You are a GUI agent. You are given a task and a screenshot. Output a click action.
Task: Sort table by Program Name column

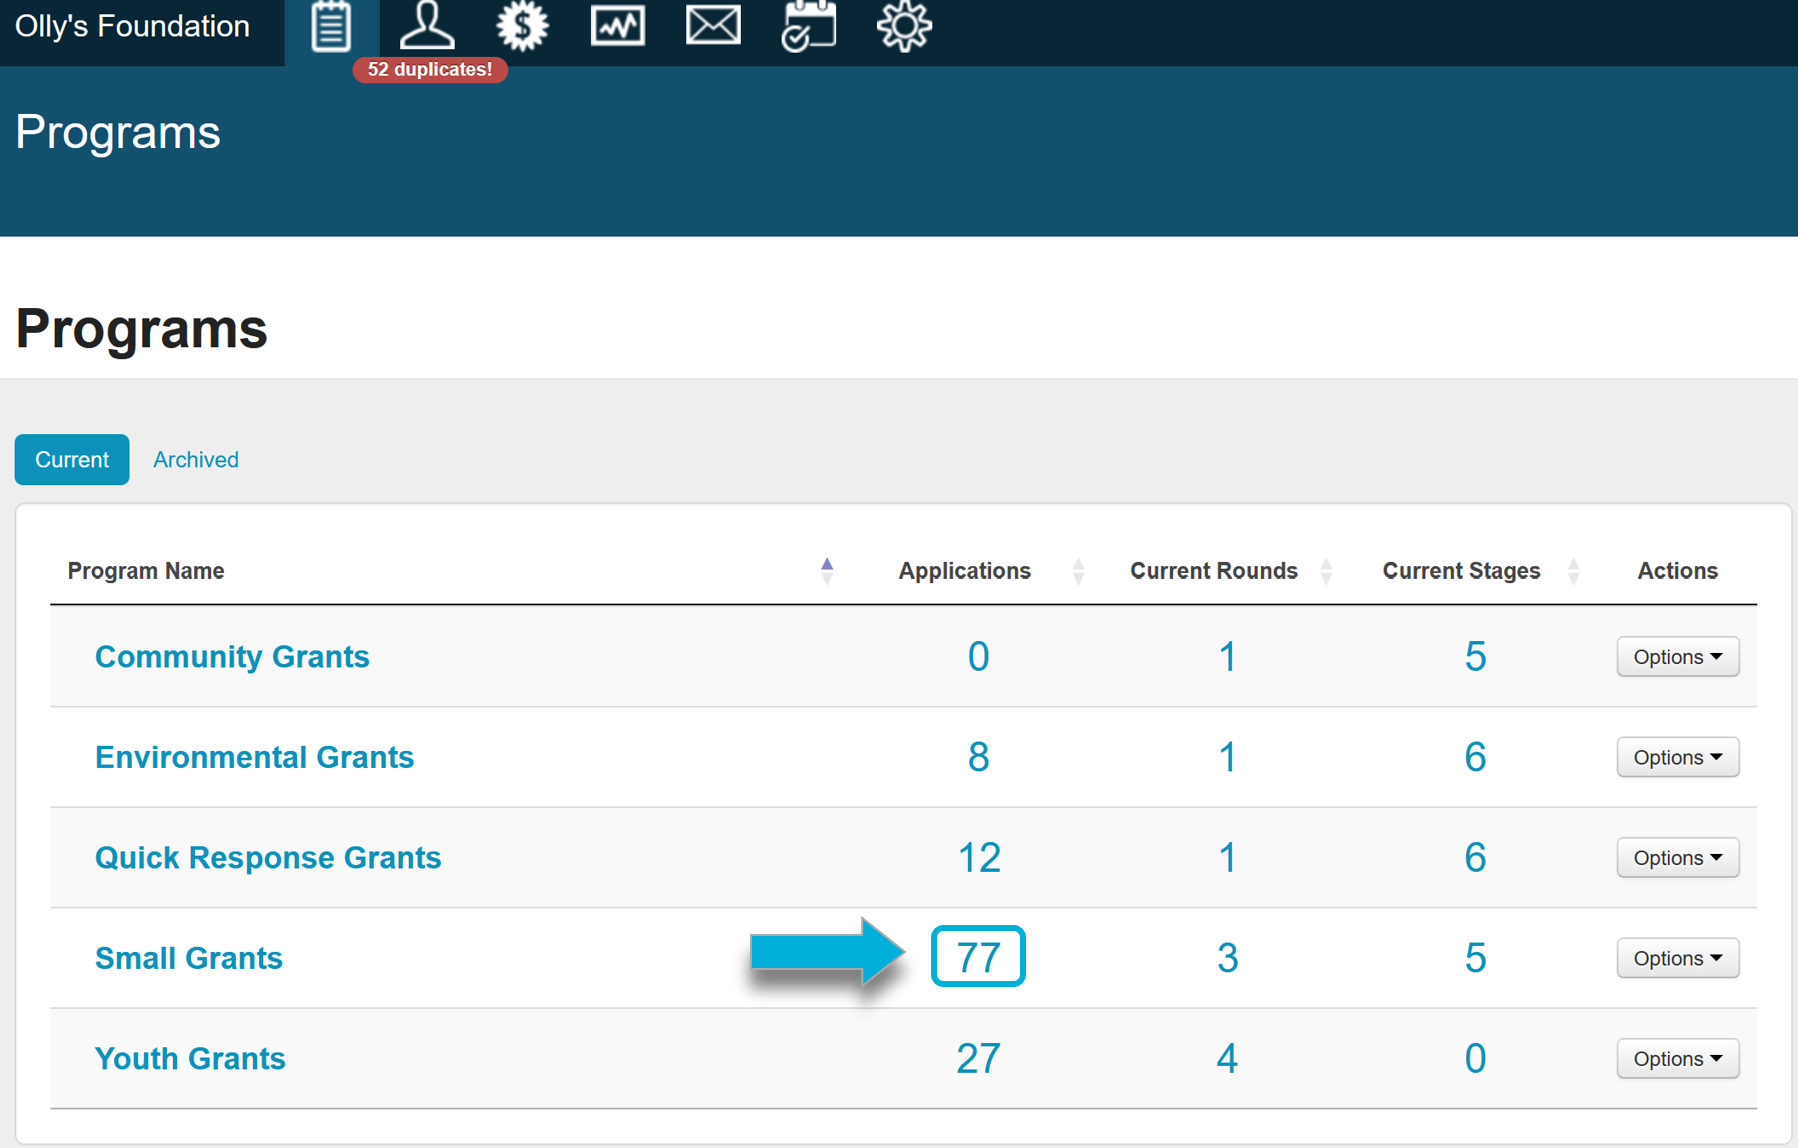click(146, 571)
